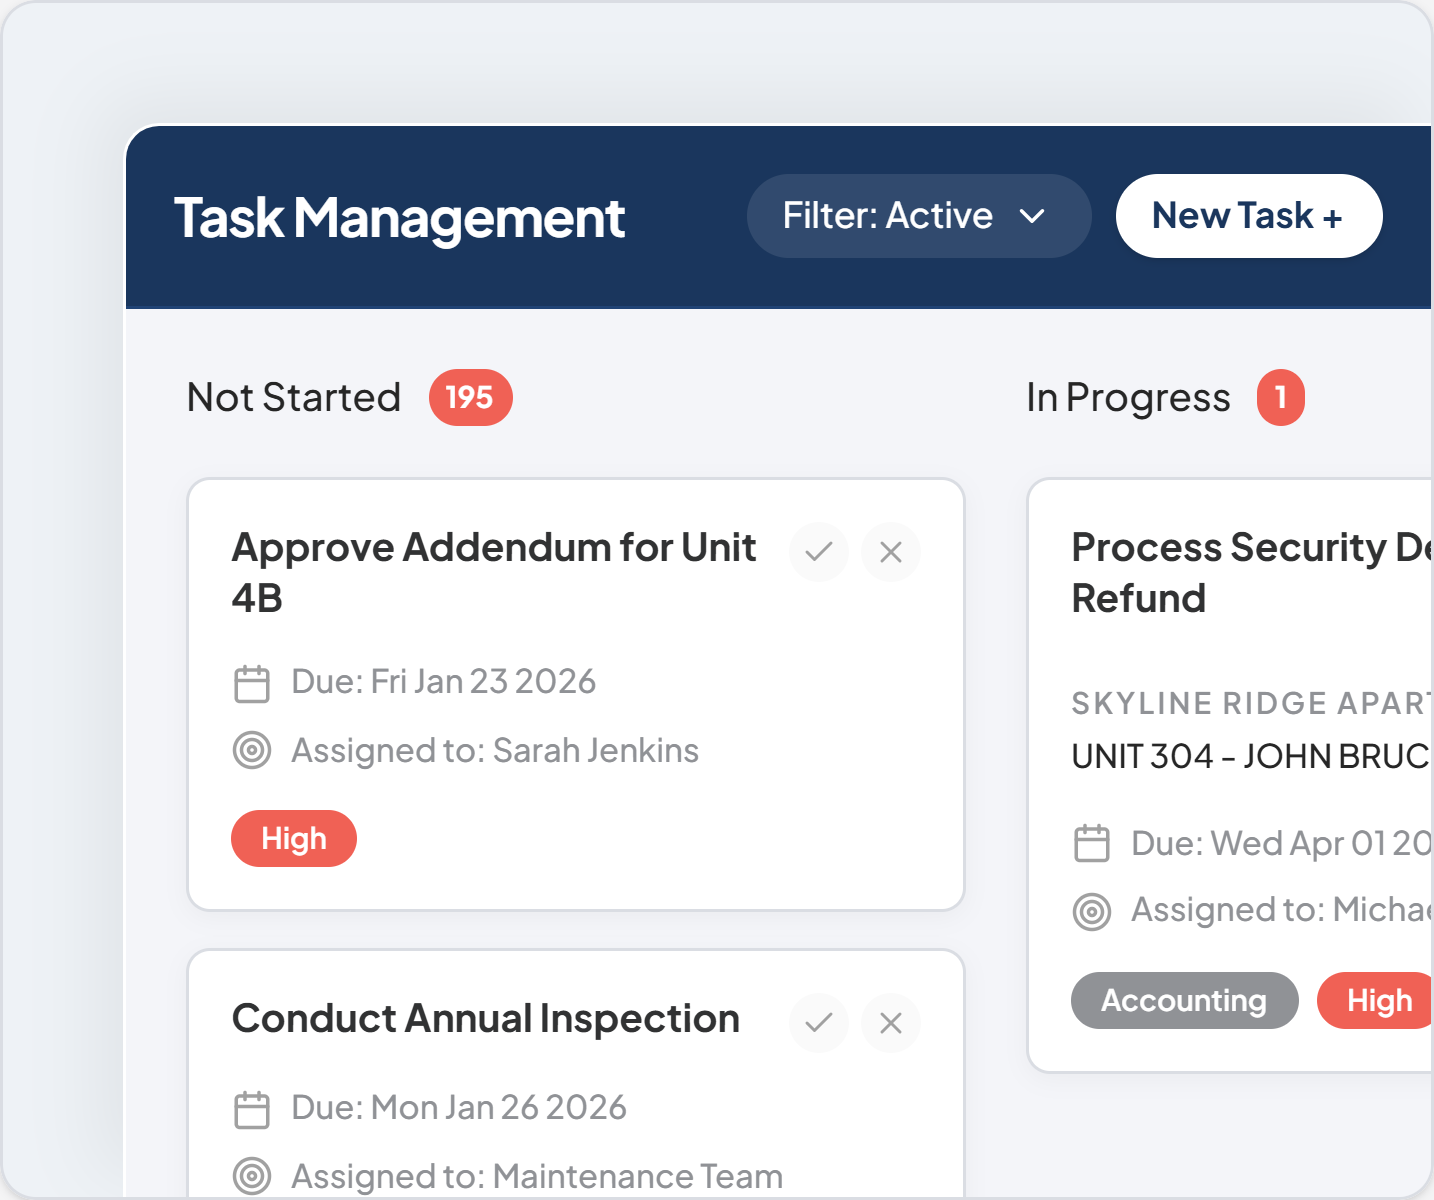This screenshot has width=1434, height=1200.
Task: Click assignee icon on Process Security Deposit card
Action: click(1092, 911)
